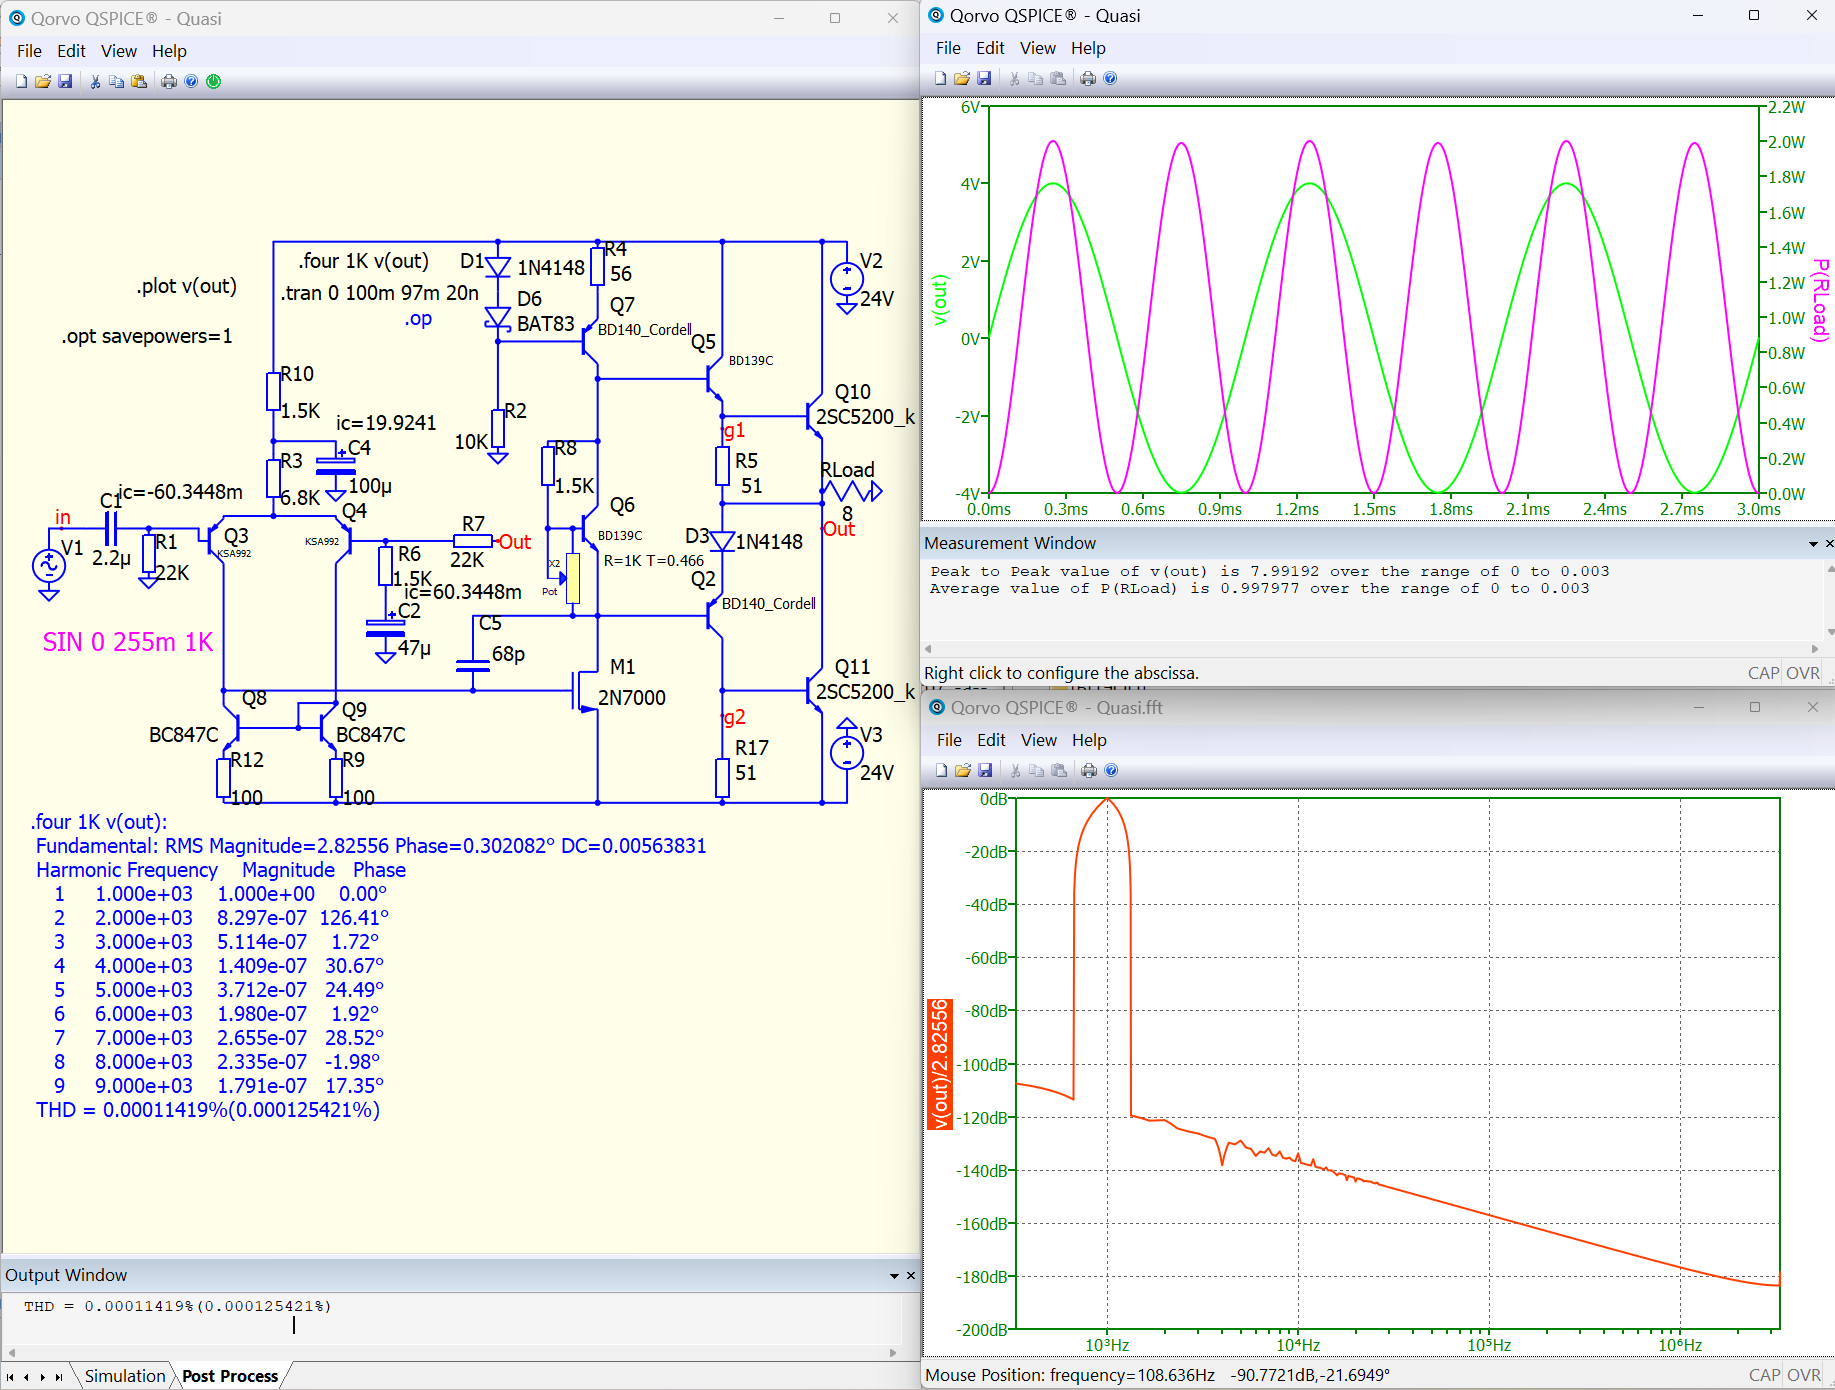Close the Output Window pane

click(911, 1275)
